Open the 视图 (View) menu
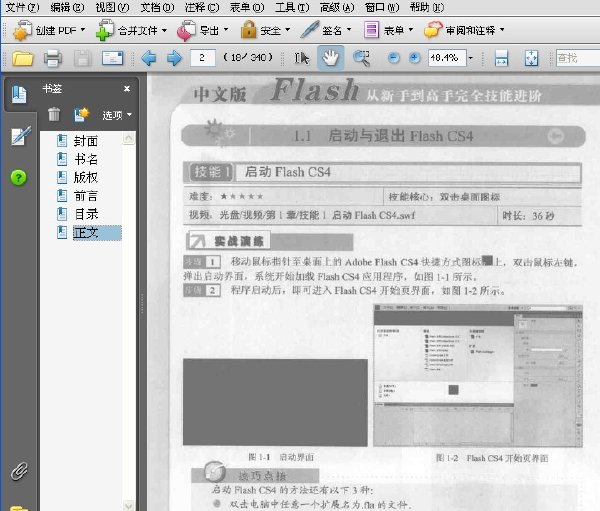 click(112, 7)
